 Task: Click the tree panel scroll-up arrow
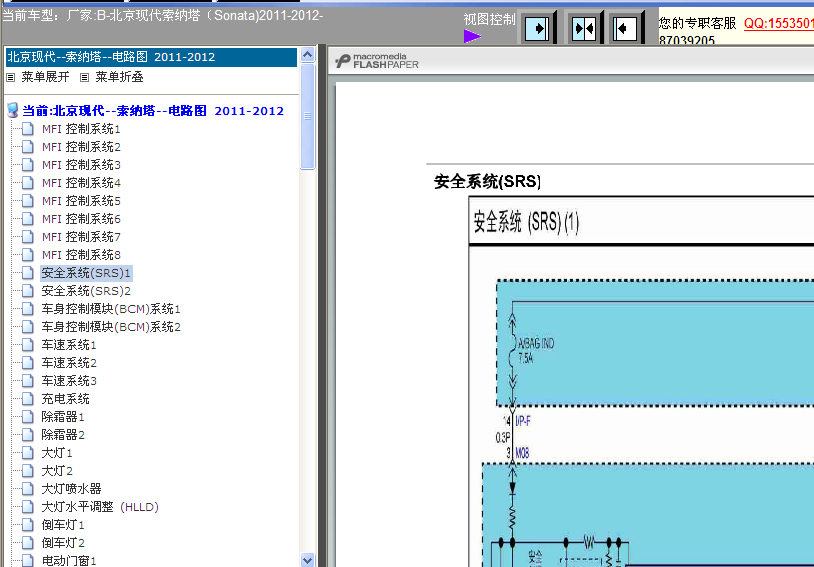tap(307, 55)
